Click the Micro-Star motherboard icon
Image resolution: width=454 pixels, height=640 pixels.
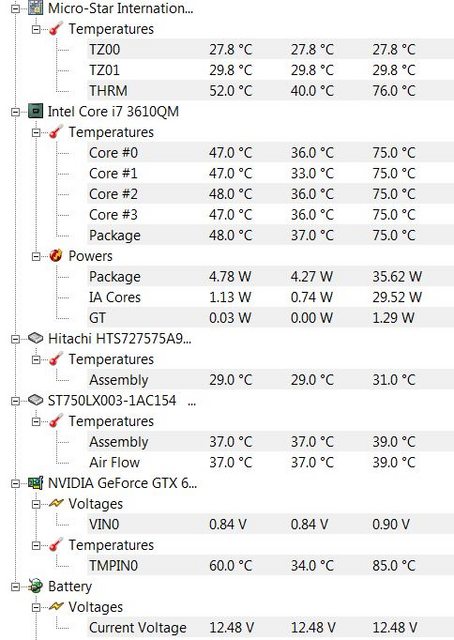click(x=36, y=7)
